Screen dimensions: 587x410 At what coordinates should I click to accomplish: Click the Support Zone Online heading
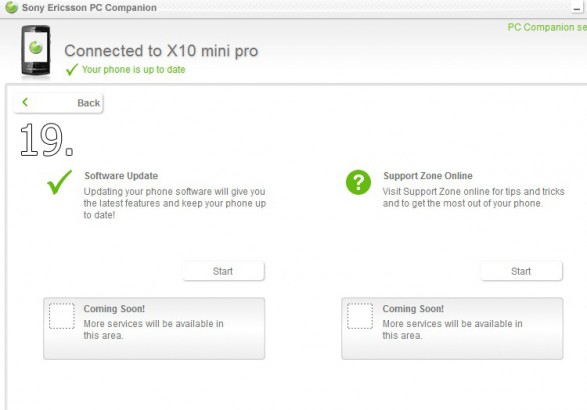click(x=428, y=176)
